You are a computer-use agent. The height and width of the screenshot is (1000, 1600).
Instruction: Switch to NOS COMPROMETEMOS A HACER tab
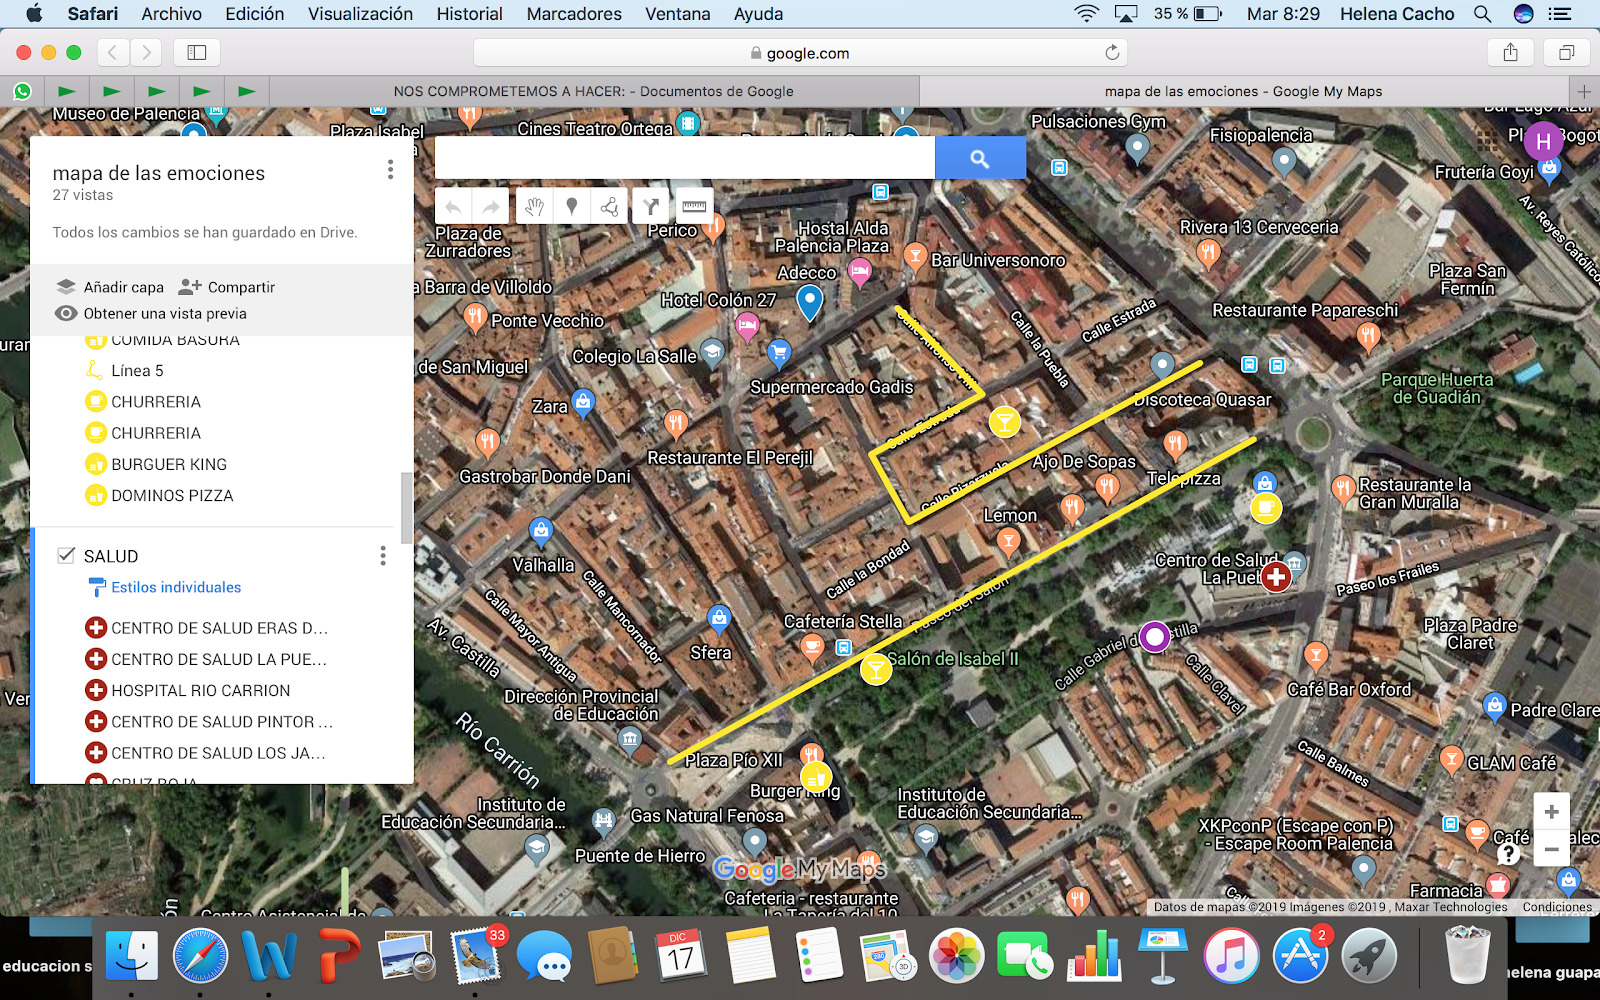(x=594, y=91)
